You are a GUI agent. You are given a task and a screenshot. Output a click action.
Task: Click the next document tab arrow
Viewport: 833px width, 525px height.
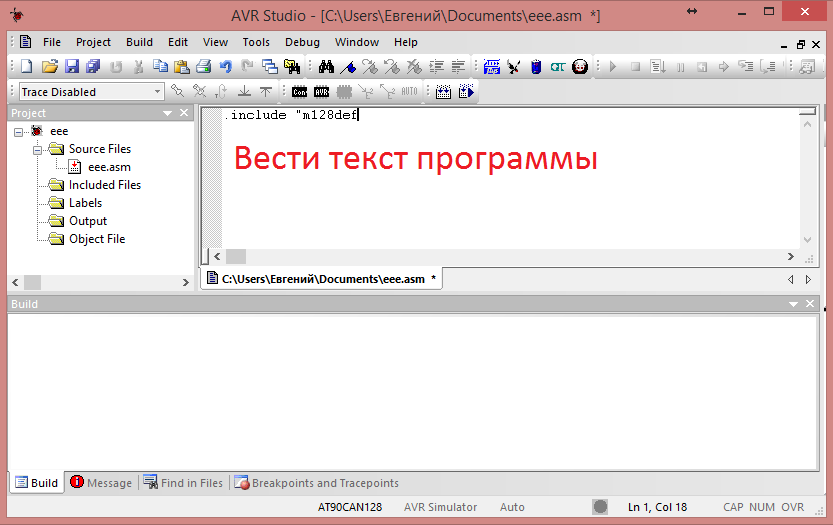coord(808,280)
